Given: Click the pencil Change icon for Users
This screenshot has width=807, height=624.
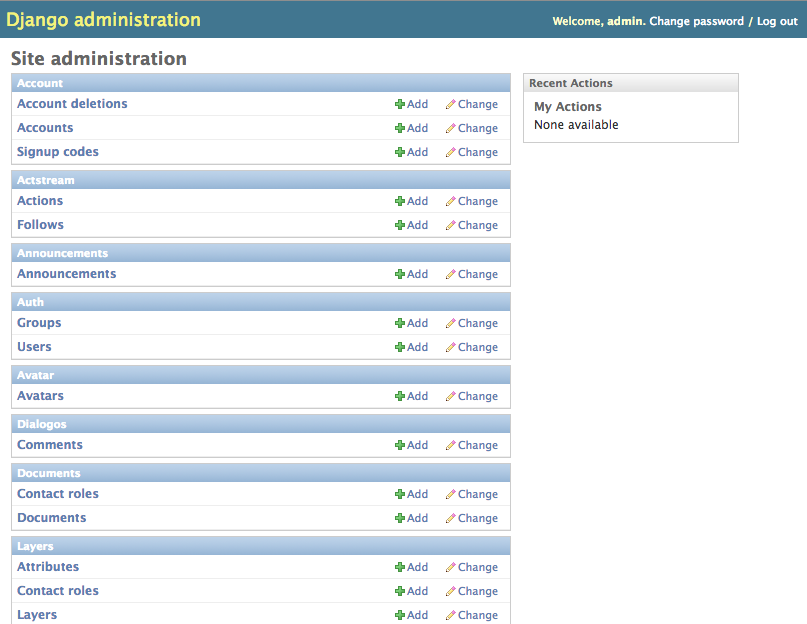Looking at the screenshot, I should 450,347.
